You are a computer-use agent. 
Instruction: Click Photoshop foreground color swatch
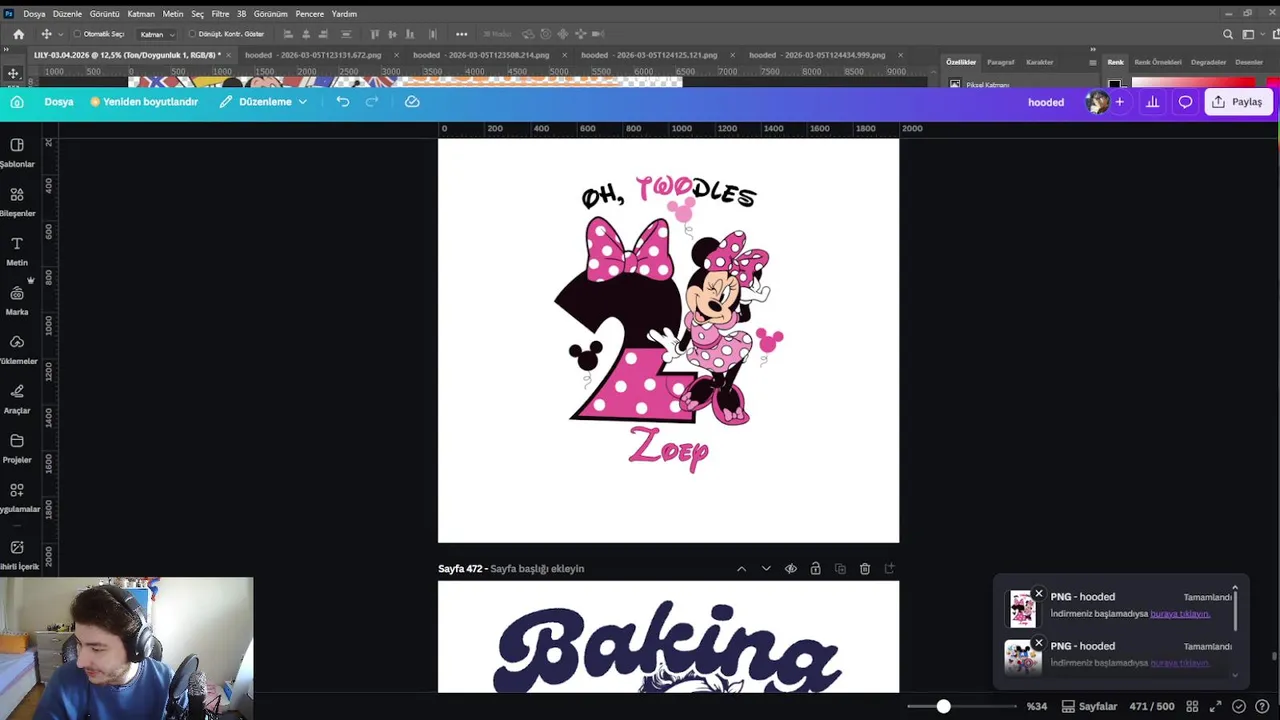1114,84
